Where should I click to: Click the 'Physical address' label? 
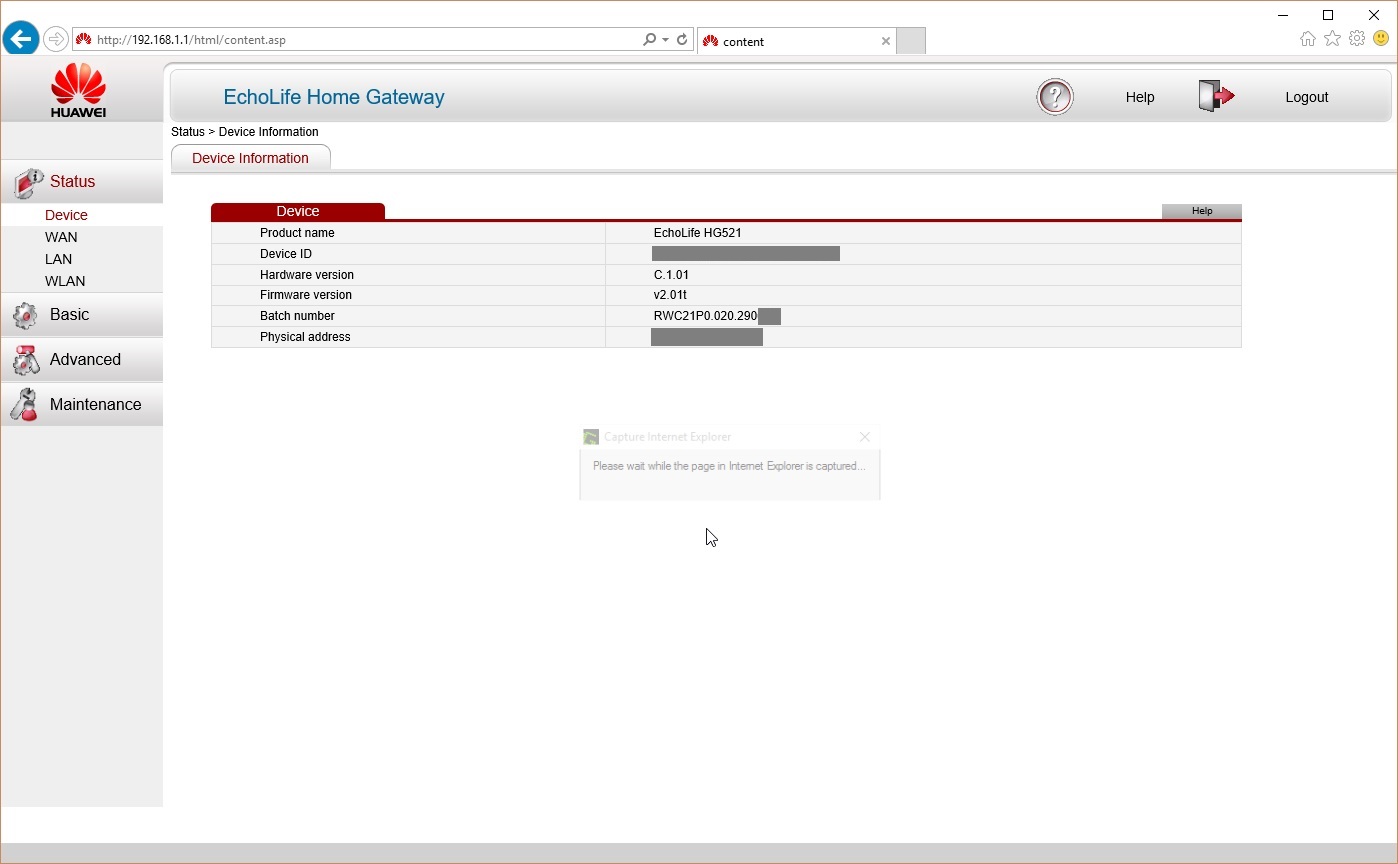click(305, 337)
